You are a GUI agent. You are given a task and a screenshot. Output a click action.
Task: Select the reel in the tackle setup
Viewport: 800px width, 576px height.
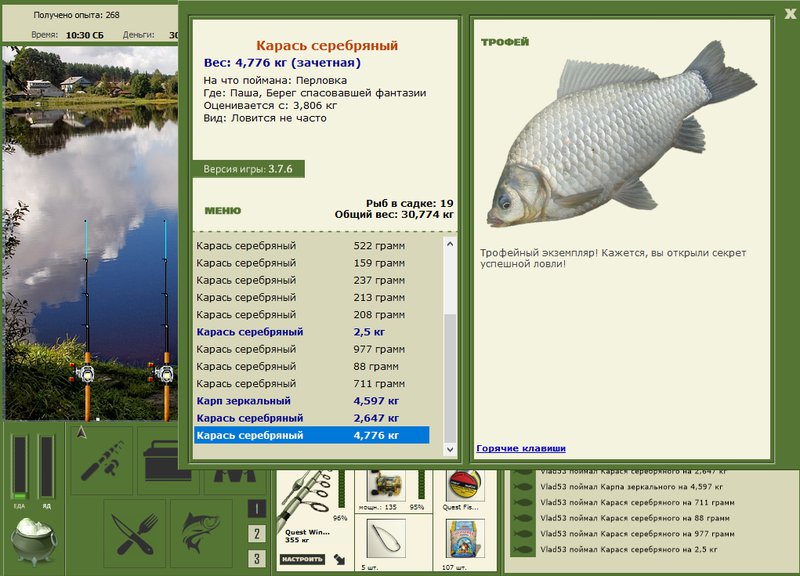(386, 485)
